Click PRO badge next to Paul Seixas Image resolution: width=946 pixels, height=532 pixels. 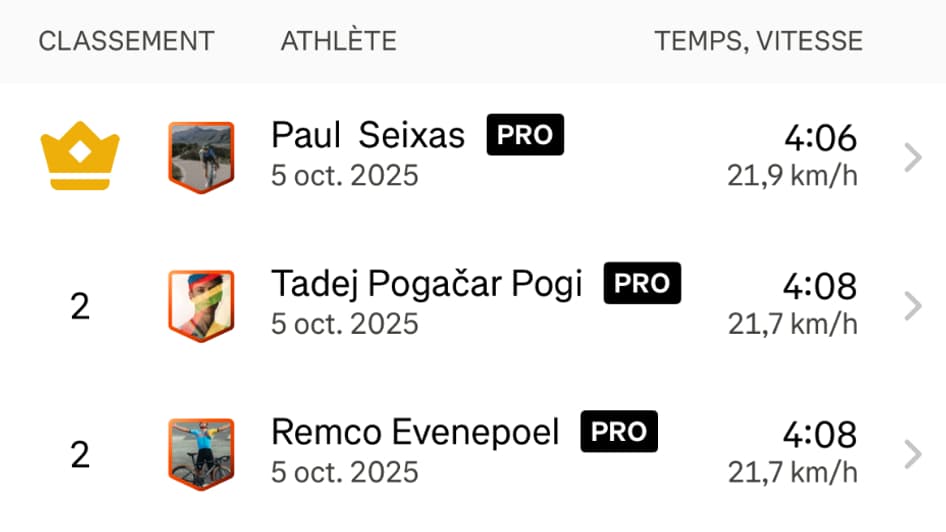[x=525, y=135]
